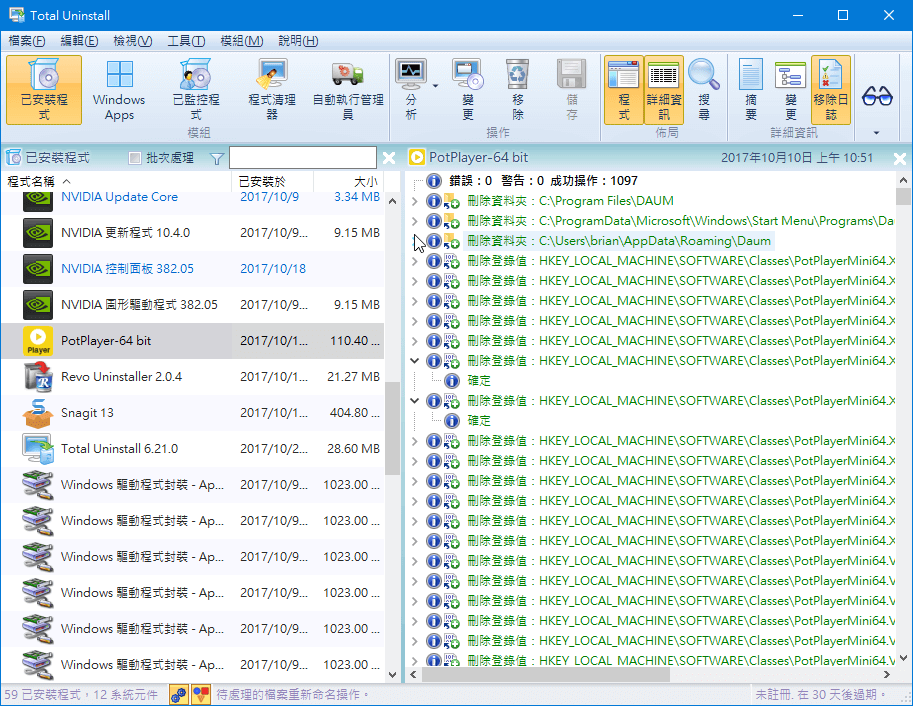This screenshot has width=913, height=706.
Task: Click the glasses icon in toolbar
Action: pos(877,96)
